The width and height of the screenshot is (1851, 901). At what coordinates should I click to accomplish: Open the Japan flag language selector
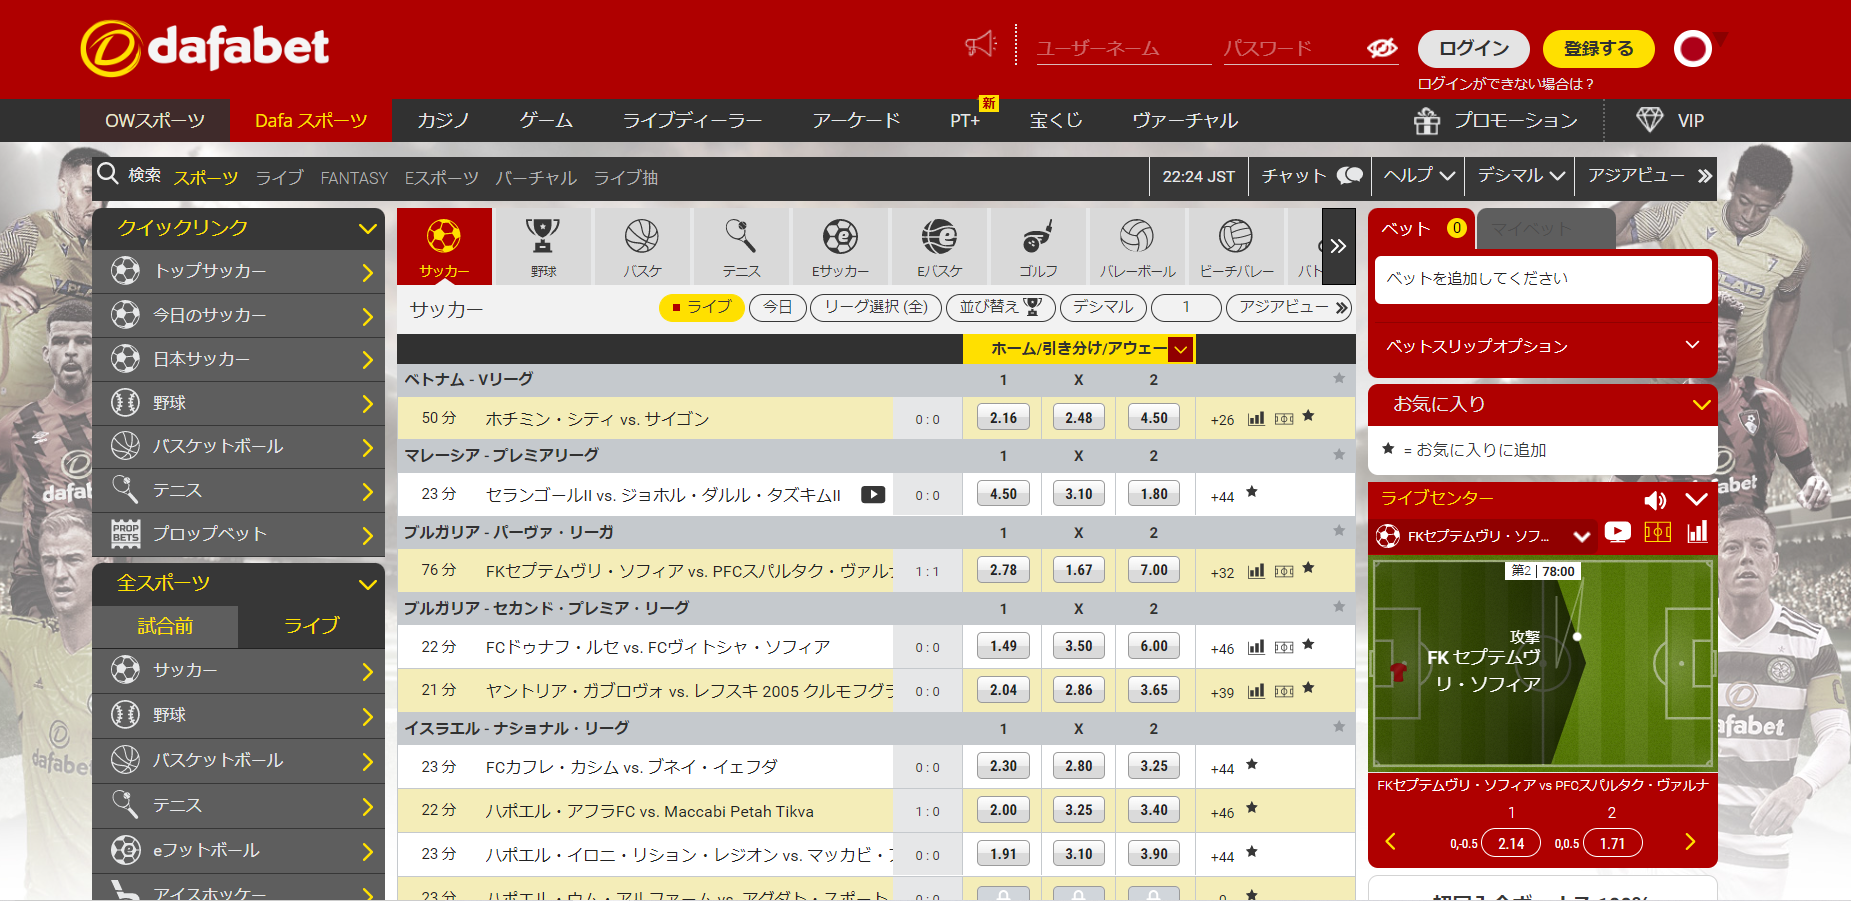click(1693, 48)
